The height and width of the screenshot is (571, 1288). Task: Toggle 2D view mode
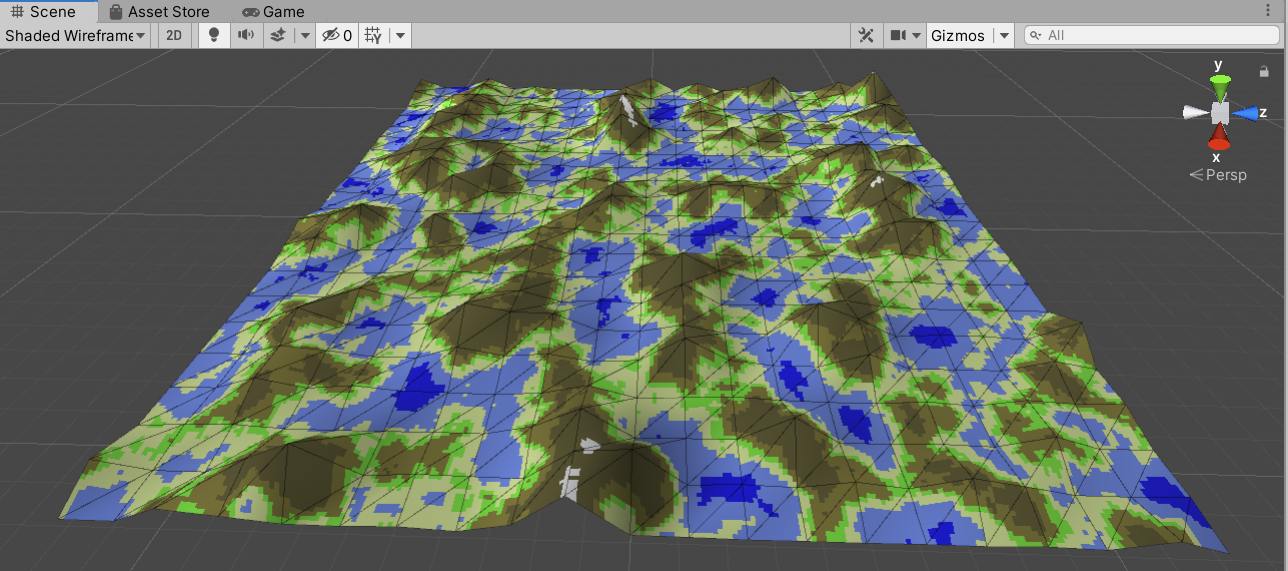pyautogui.click(x=174, y=36)
